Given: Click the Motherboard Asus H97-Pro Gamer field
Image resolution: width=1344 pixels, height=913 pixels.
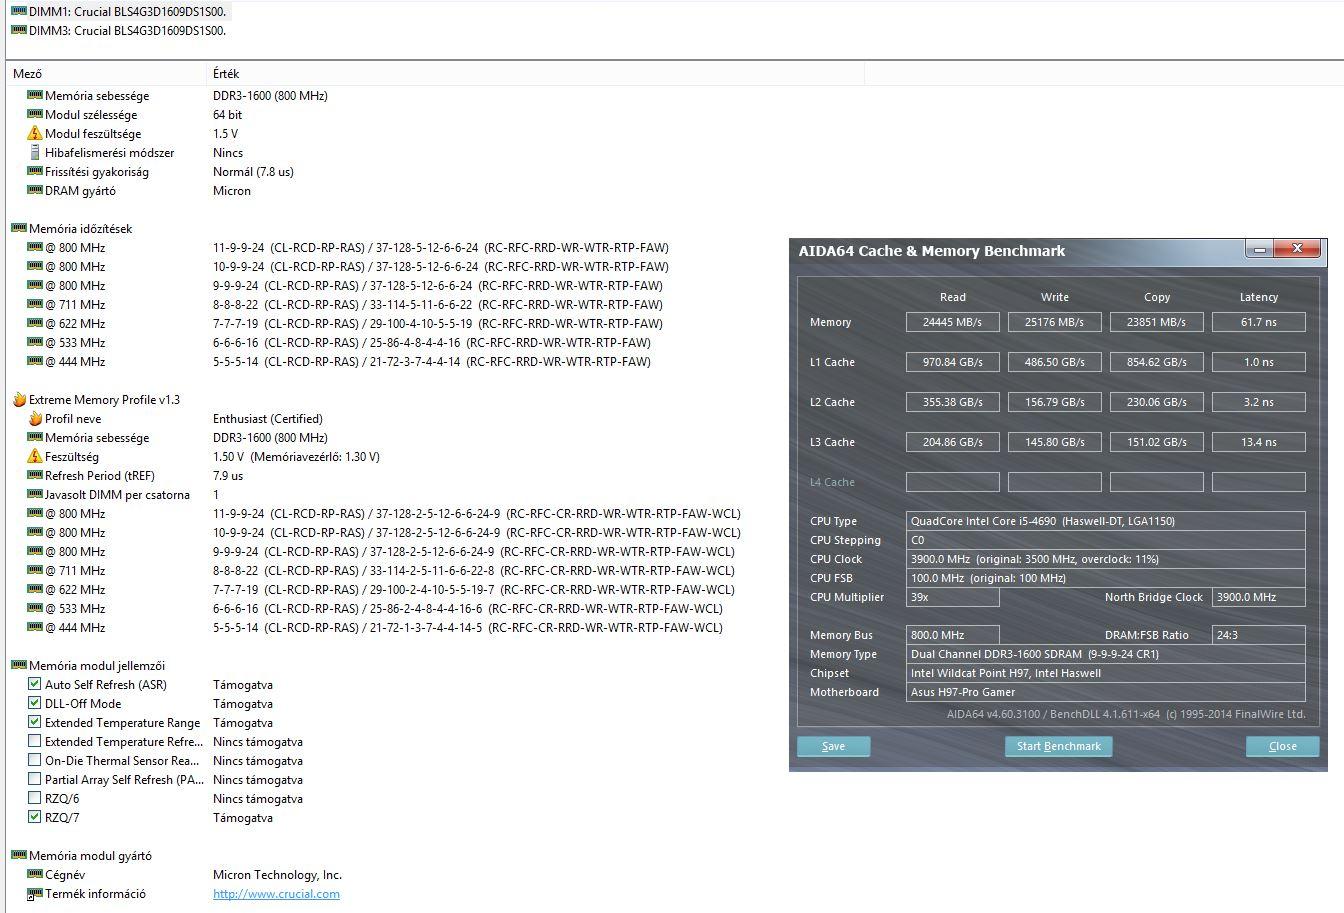Looking at the screenshot, I should click(1106, 692).
